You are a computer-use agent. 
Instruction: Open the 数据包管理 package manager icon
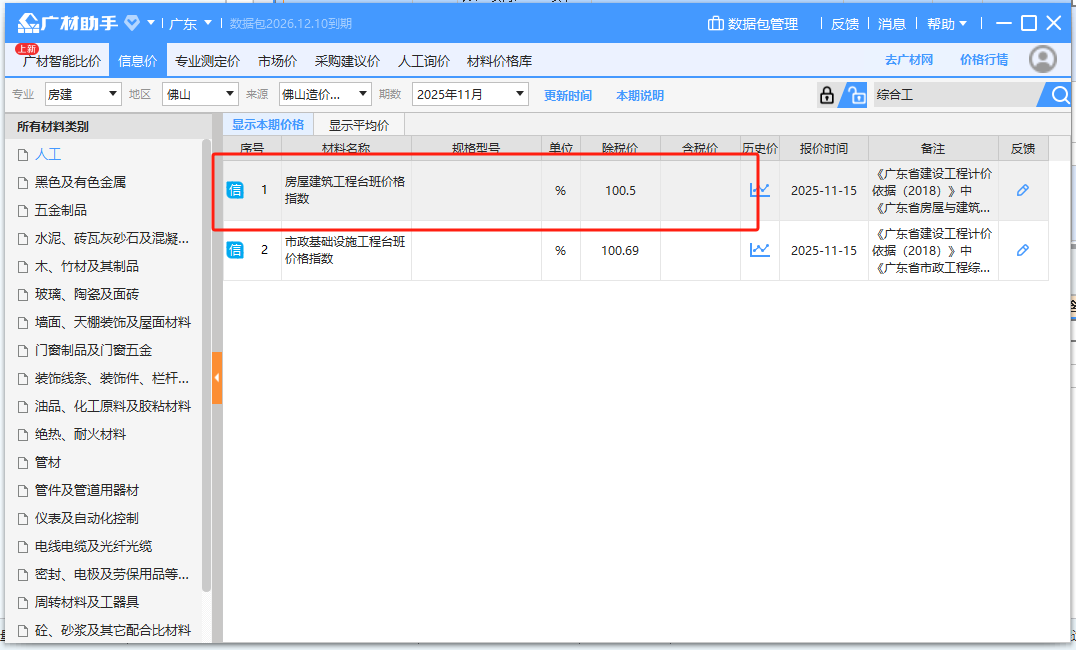click(715, 25)
